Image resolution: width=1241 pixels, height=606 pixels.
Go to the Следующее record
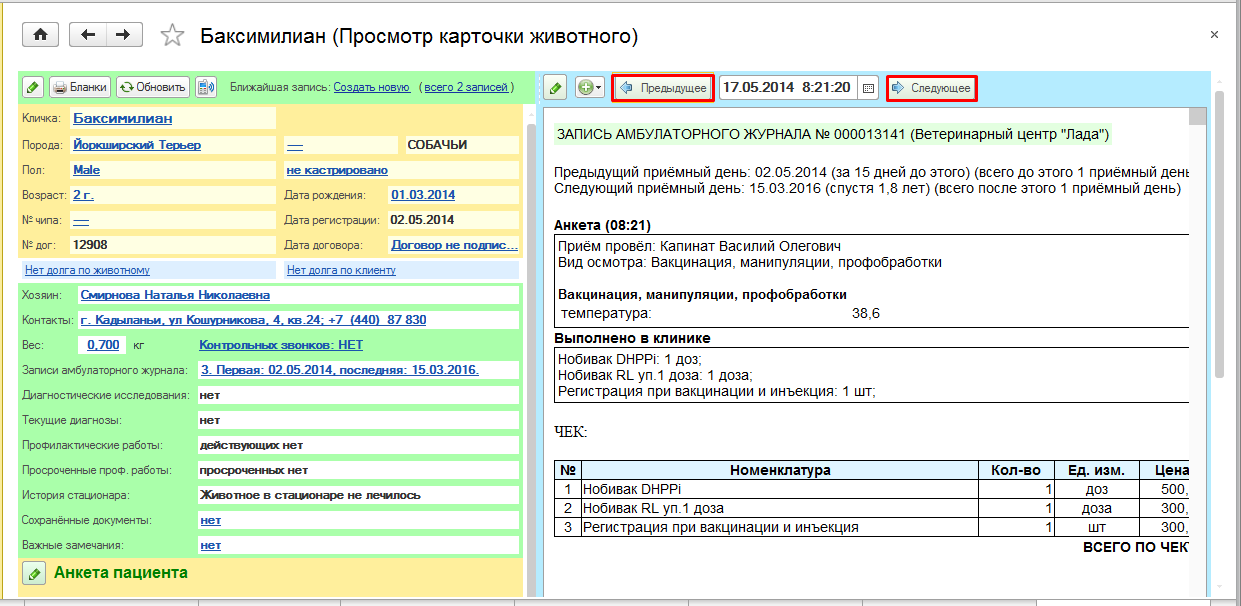(931, 88)
